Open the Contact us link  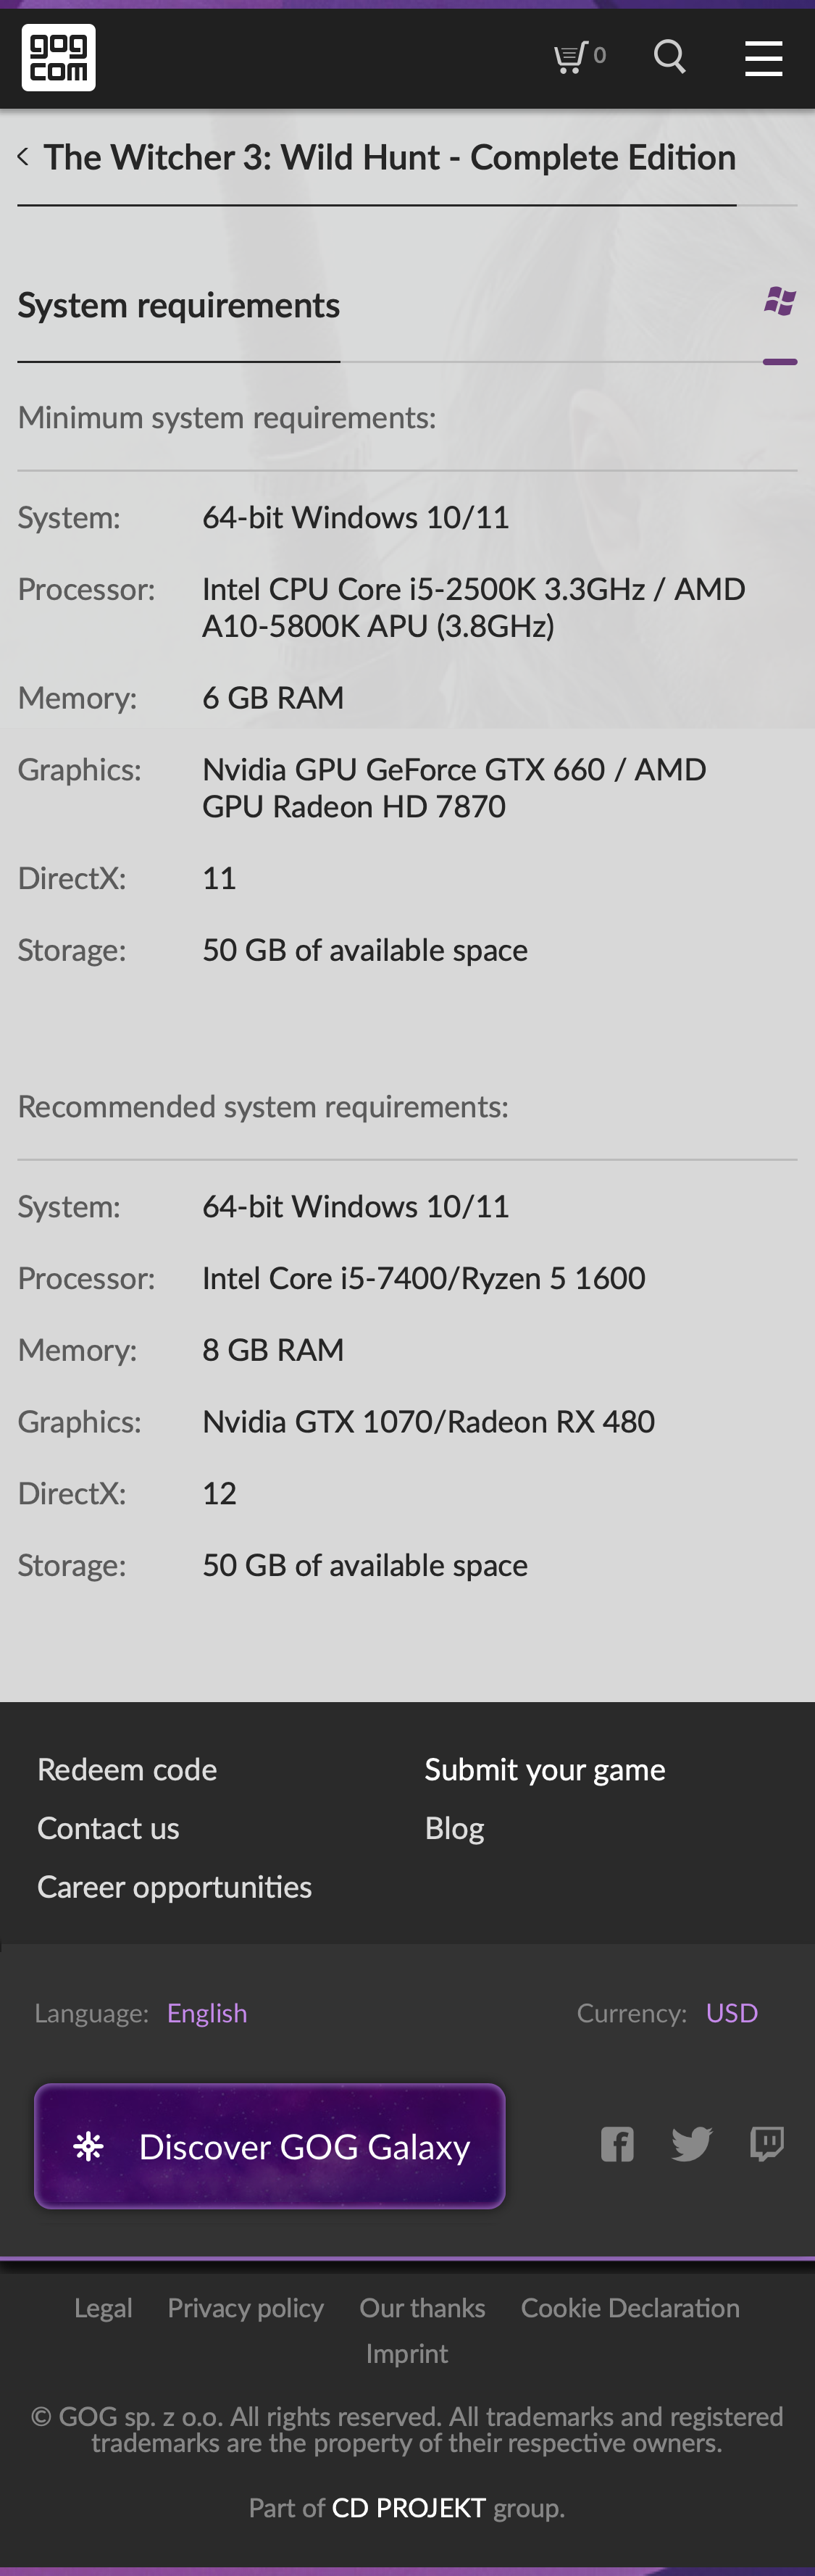click(x=108, y=1828)
